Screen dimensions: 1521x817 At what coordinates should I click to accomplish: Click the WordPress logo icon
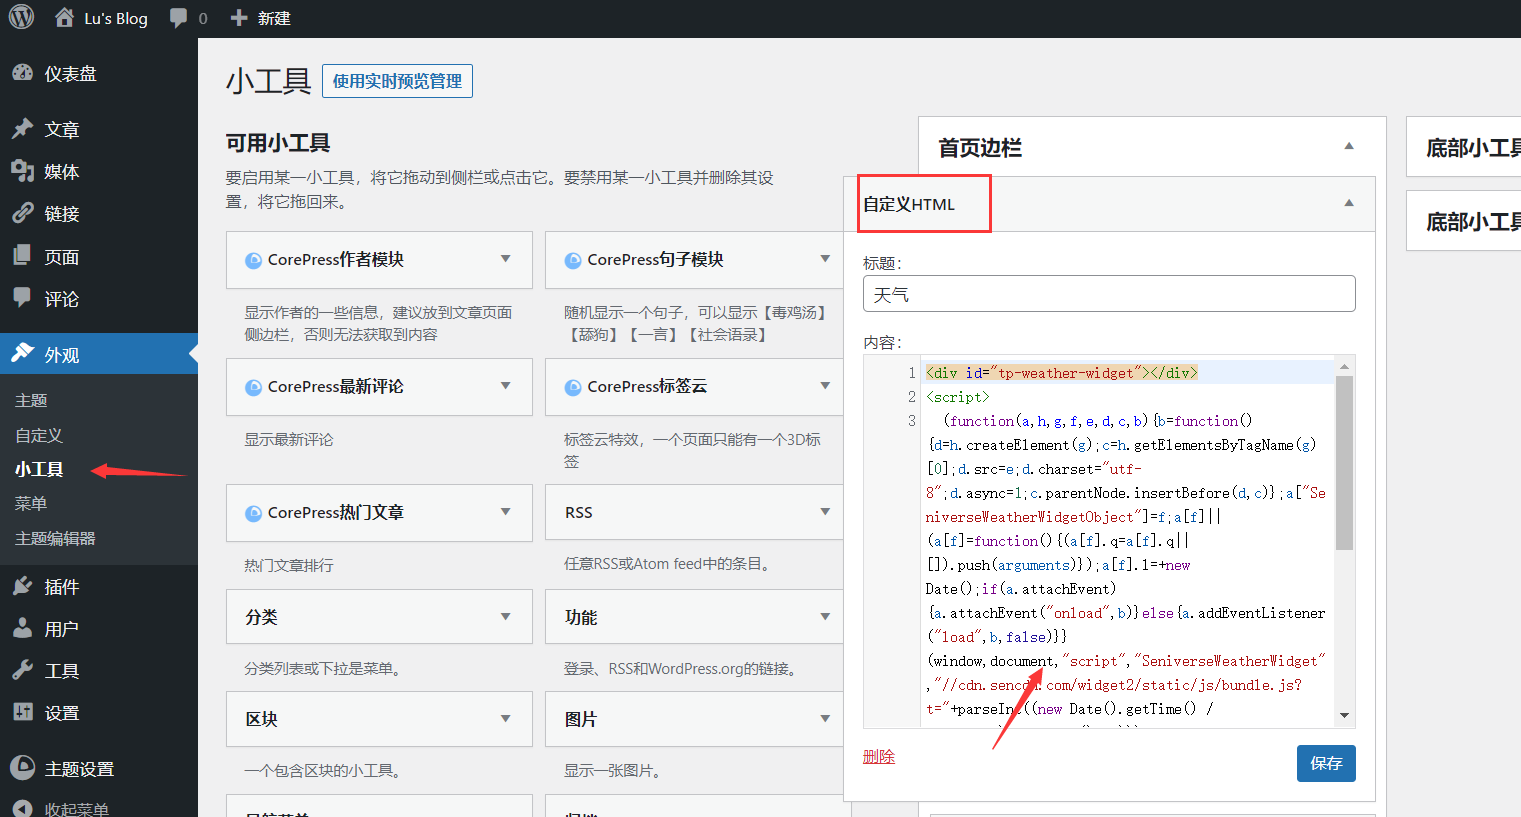coord(21,18)
